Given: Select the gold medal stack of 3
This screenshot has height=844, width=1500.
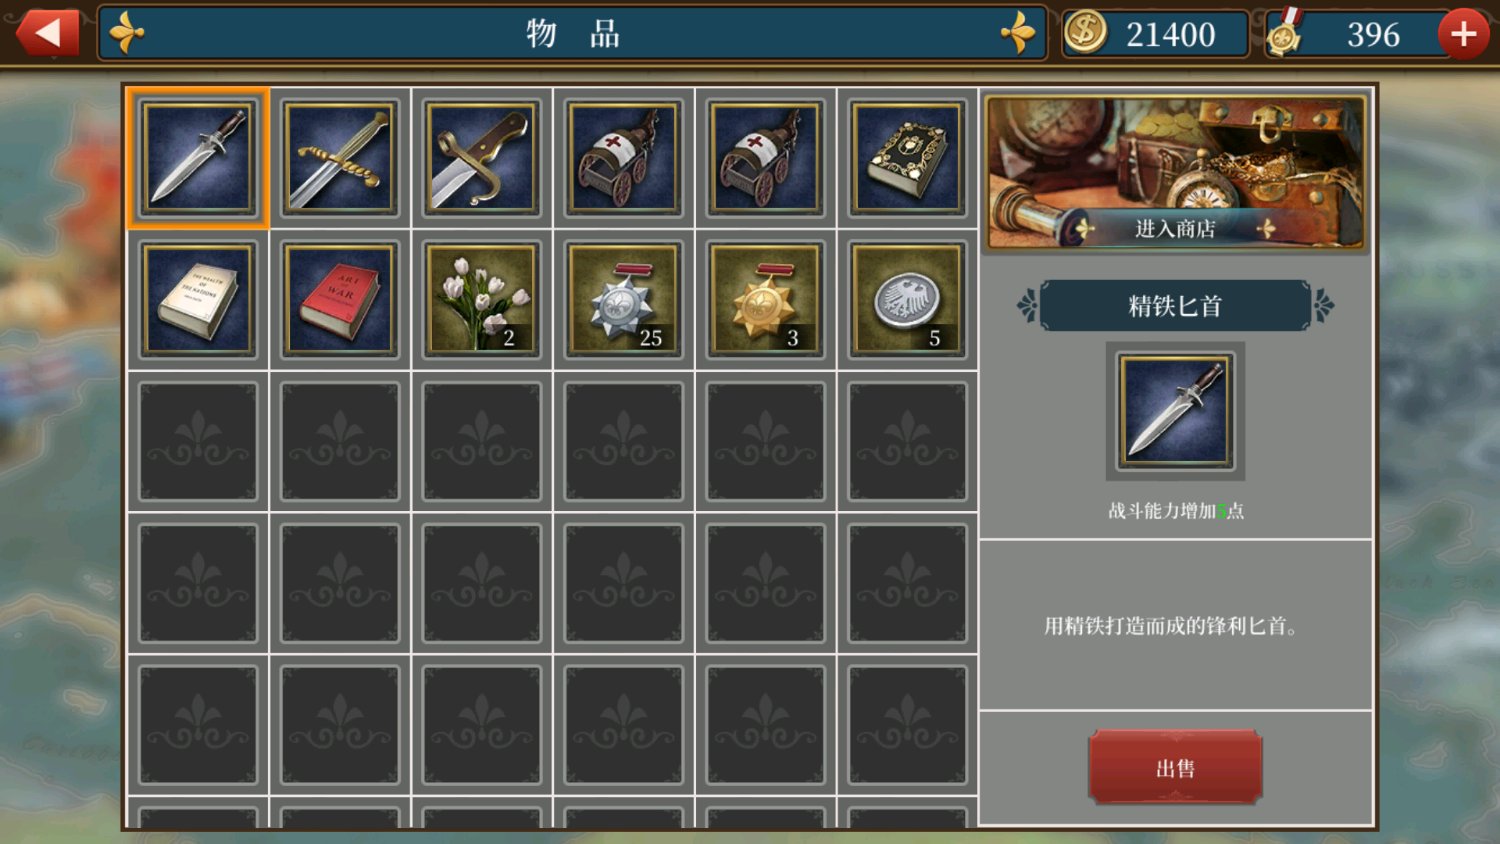Looking at the screenshot, I should pyautogui.click(x=765, y=300).
